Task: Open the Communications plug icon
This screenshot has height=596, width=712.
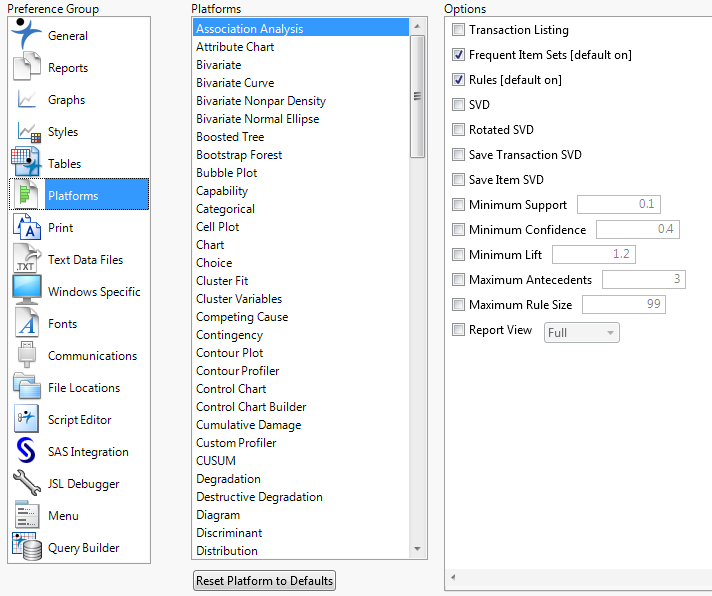Action: point(26,355)
